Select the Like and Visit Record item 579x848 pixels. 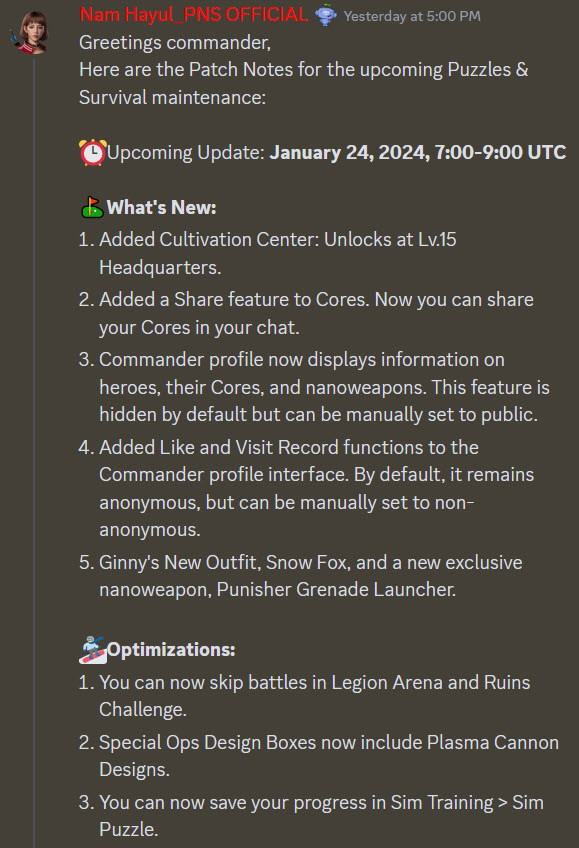click(x=307, y=488)
